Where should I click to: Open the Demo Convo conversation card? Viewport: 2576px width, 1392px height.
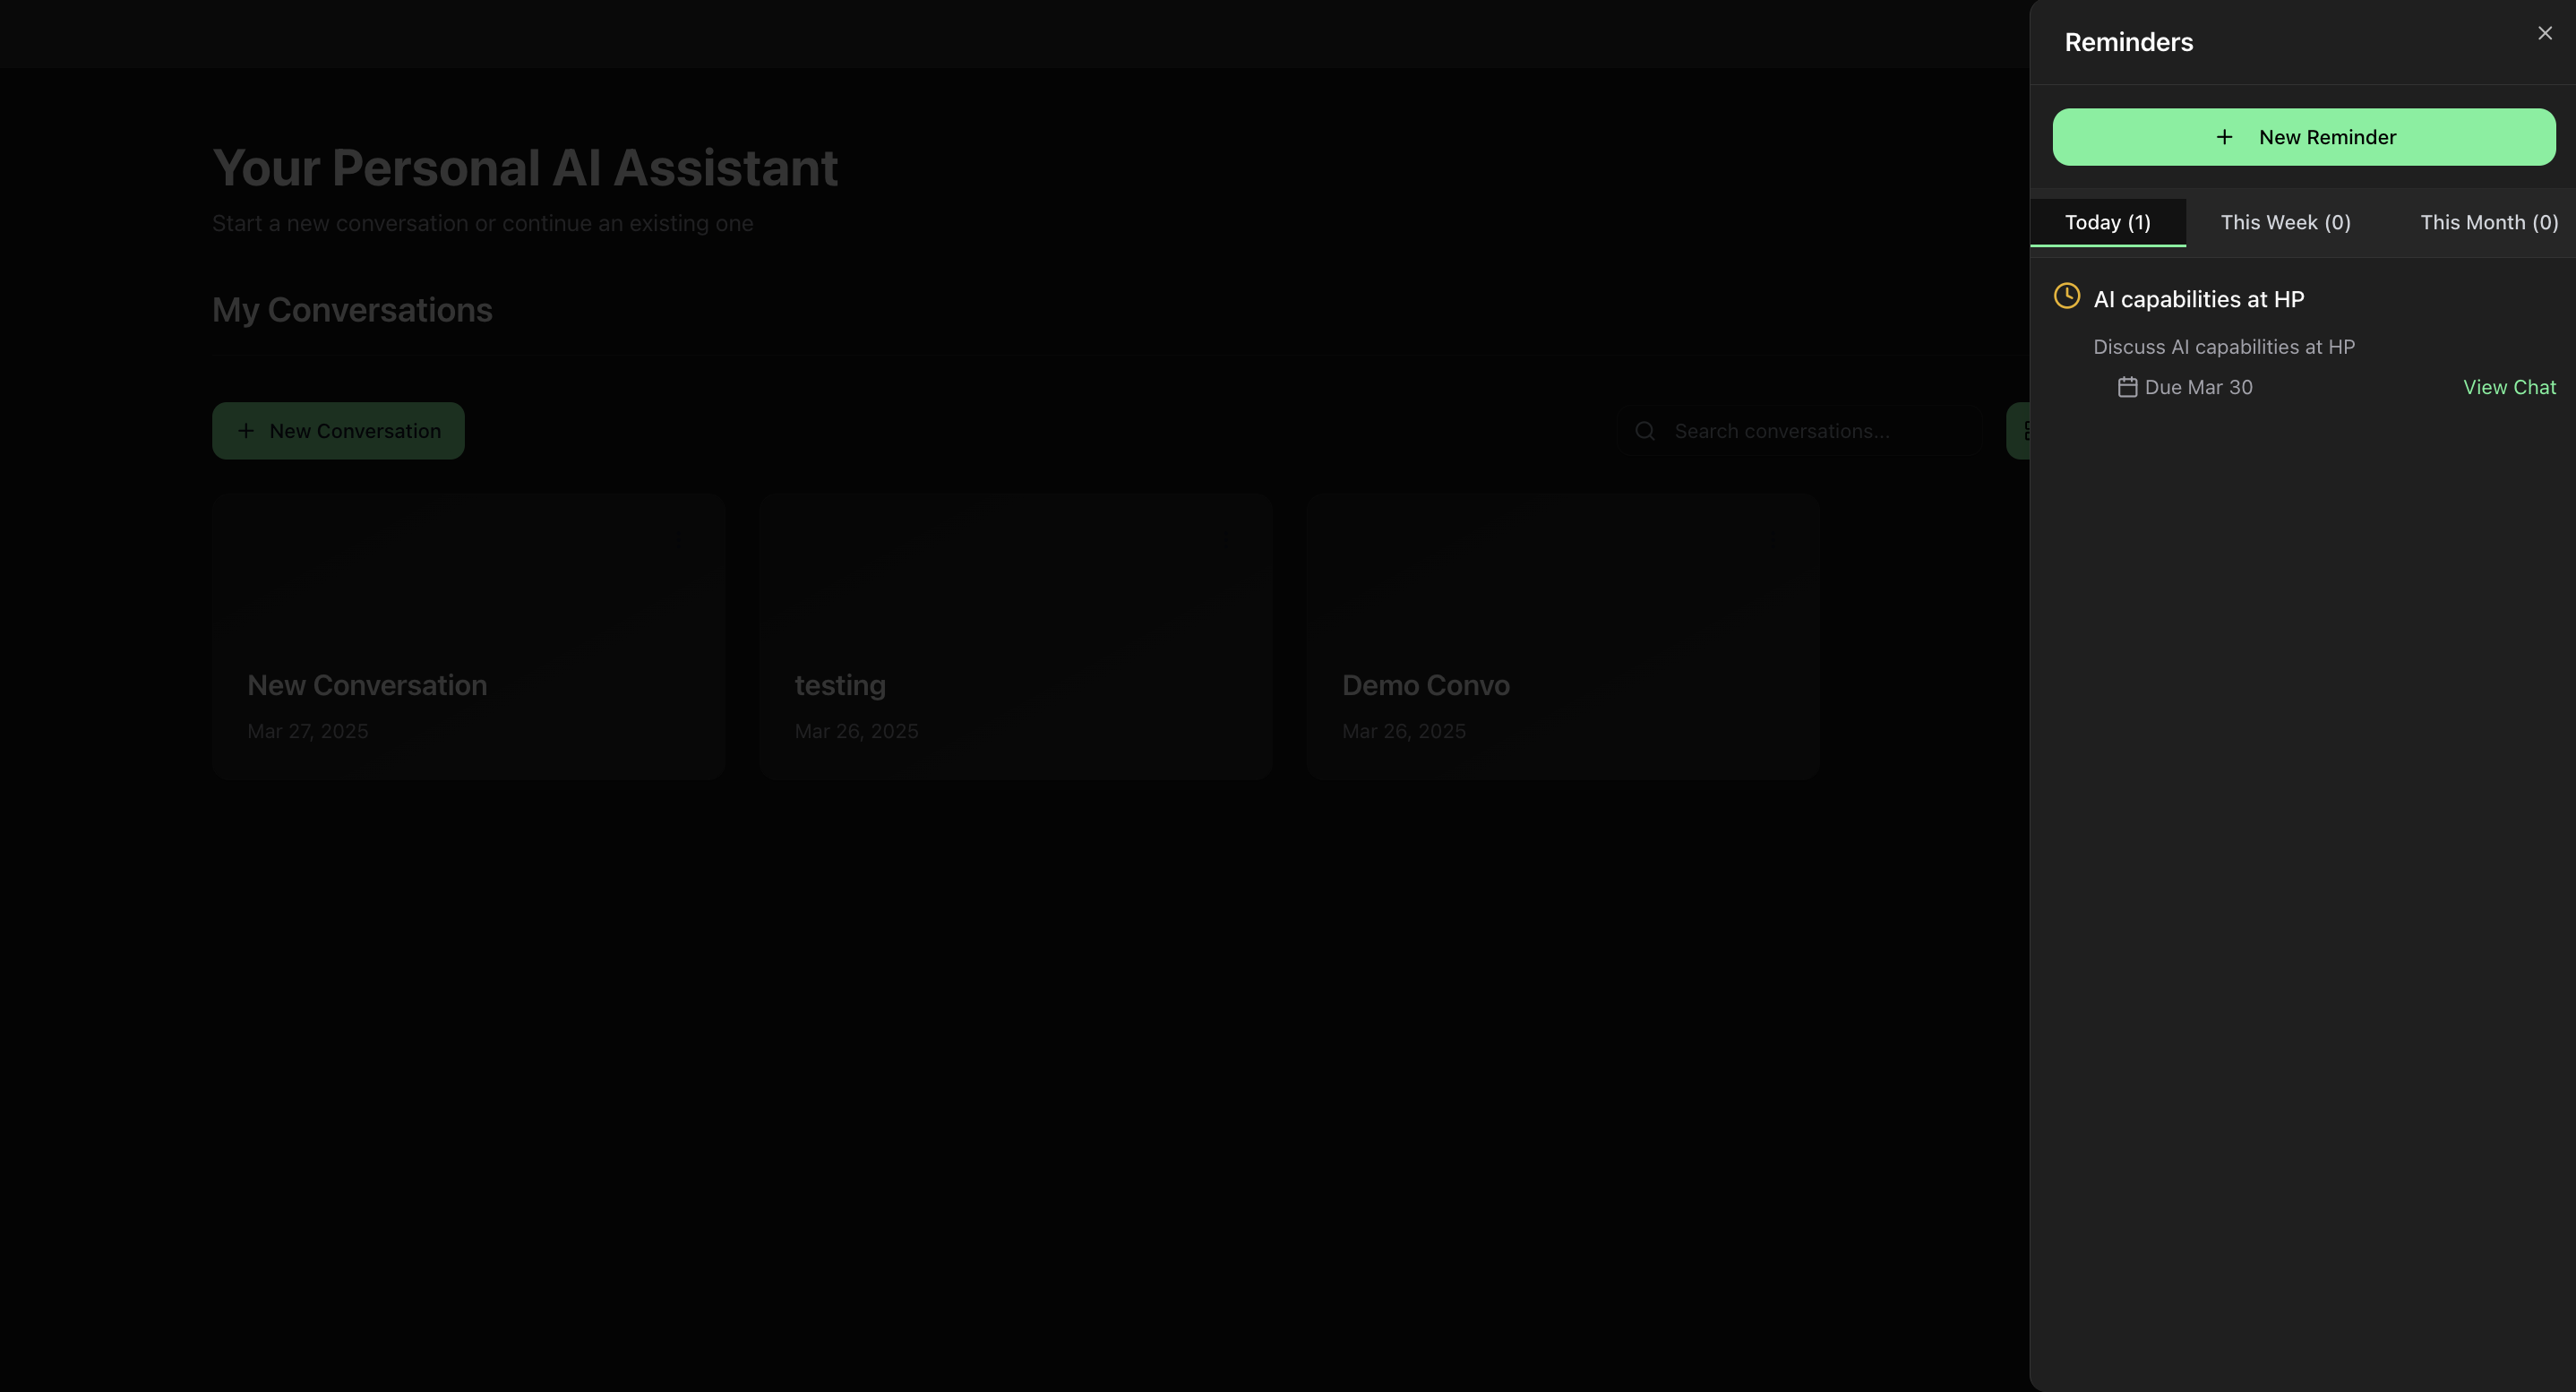(1562, 636)
